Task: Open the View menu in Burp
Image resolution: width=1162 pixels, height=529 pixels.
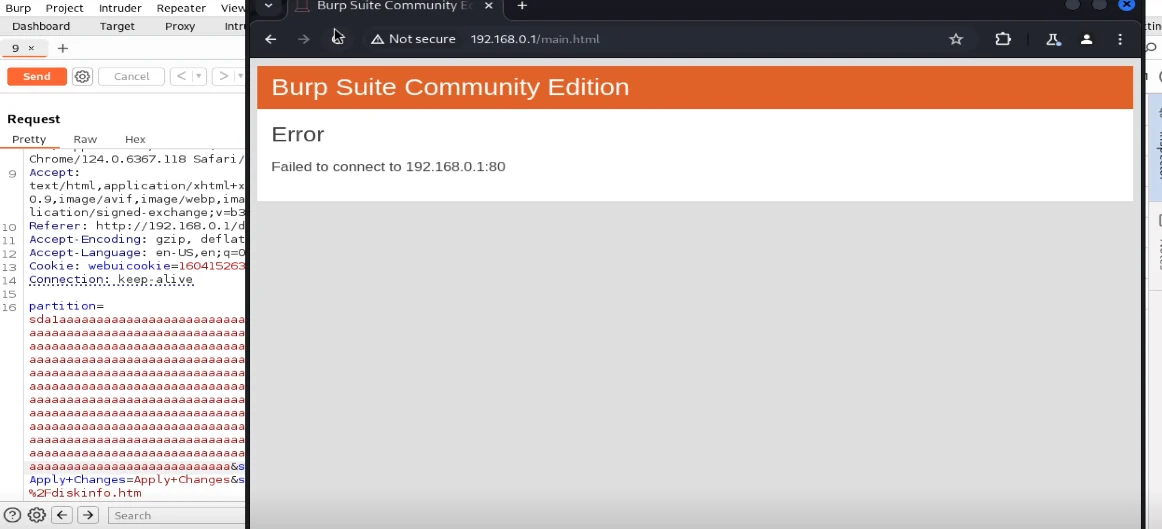Action: pos(233,8)
